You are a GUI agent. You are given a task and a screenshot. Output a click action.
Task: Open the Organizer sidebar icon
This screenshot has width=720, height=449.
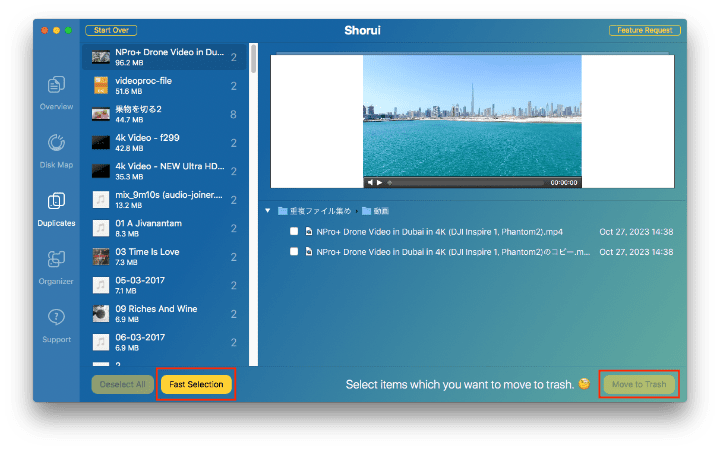[x=56, y=259]
